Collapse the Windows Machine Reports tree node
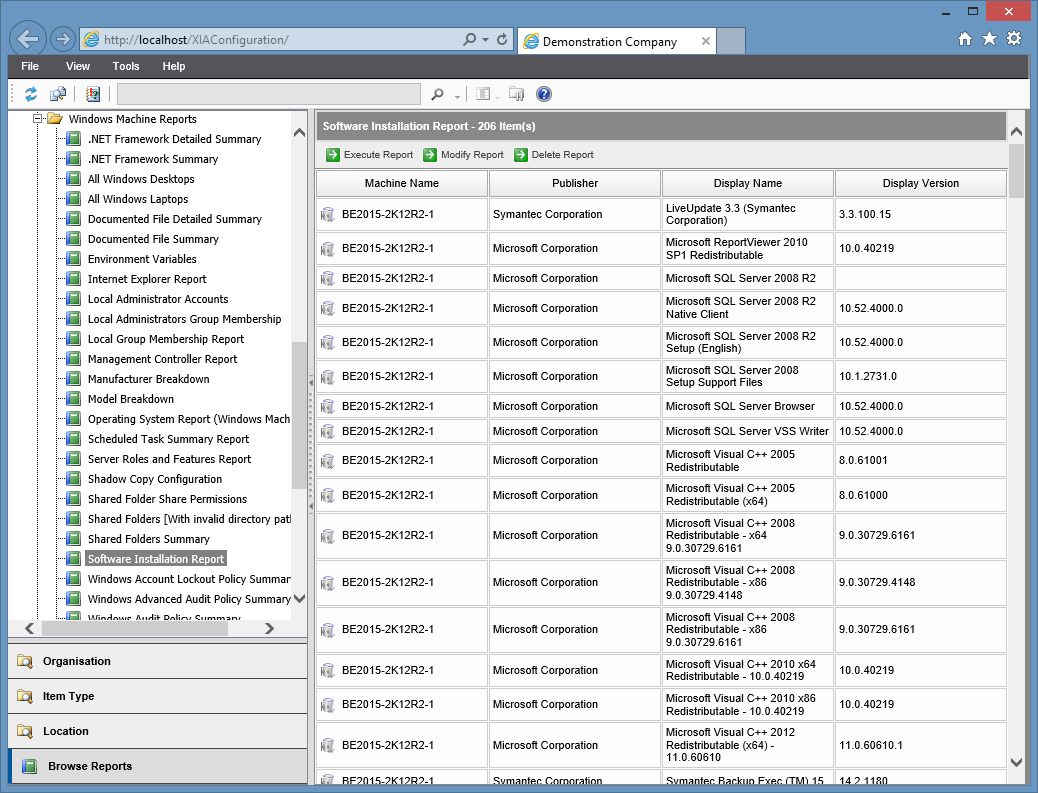Screen dimensions: 1038x793 38,118
